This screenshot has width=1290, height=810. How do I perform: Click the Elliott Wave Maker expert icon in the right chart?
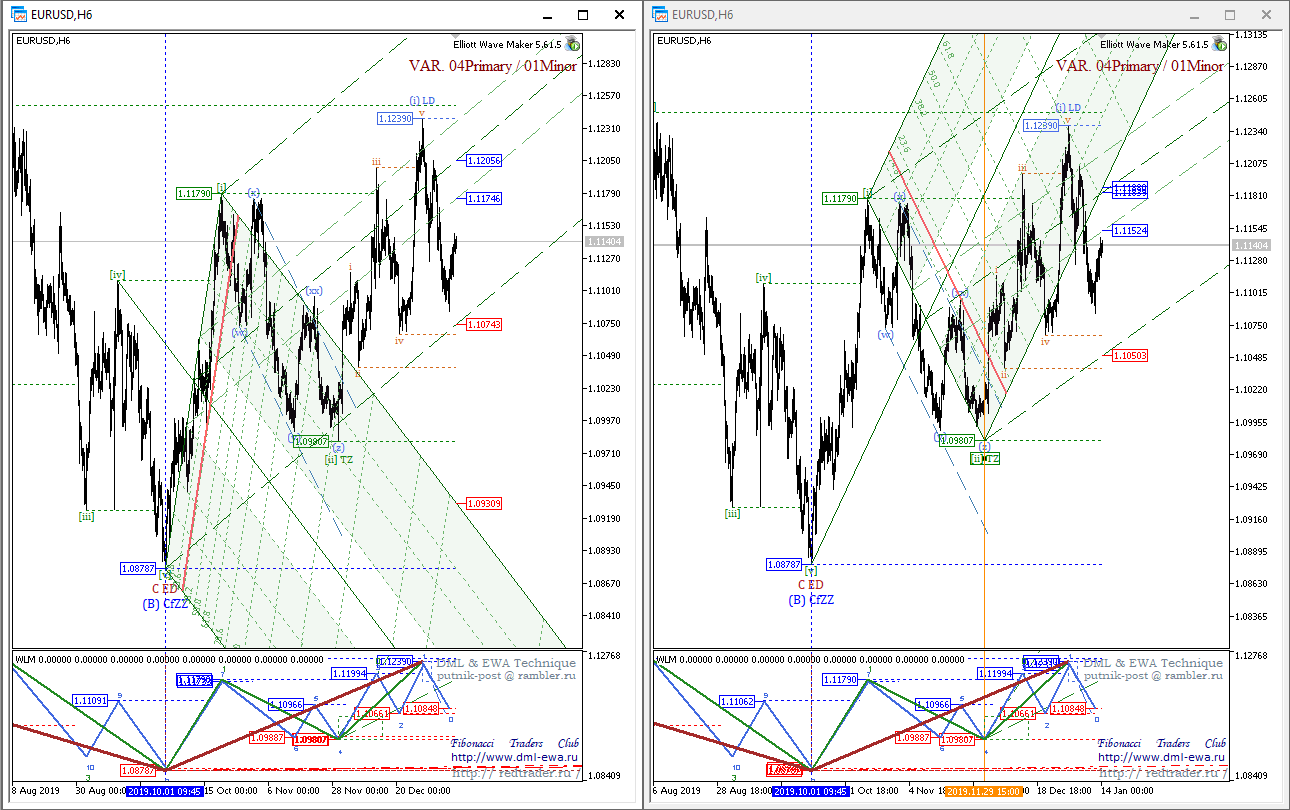(x=1219, y=44)
